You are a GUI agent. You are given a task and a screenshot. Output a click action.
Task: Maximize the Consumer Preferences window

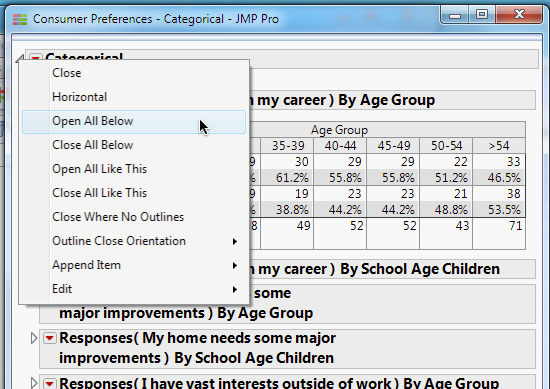482,15
